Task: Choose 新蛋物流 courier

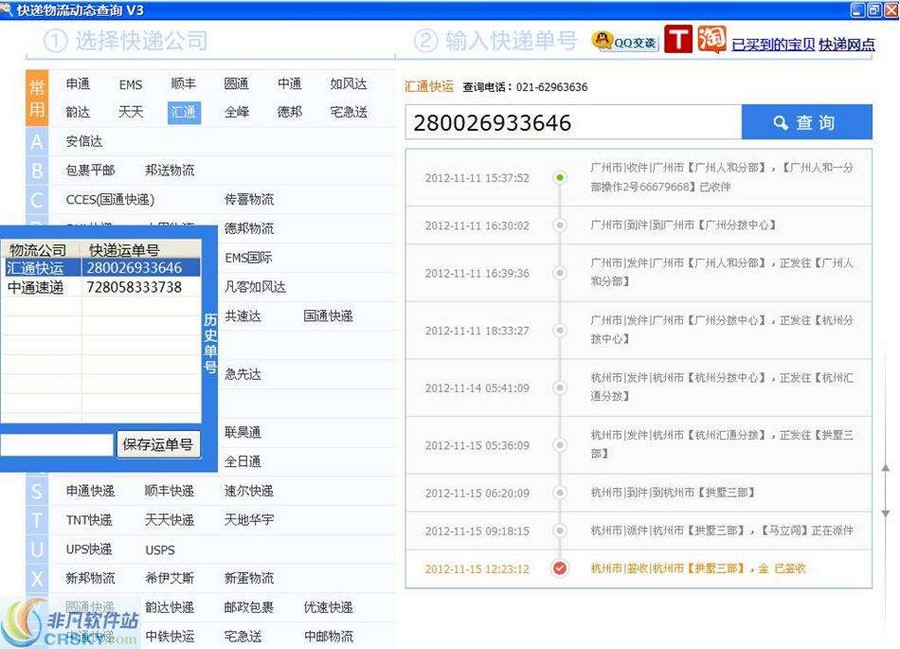Action: tap(249, 578)
